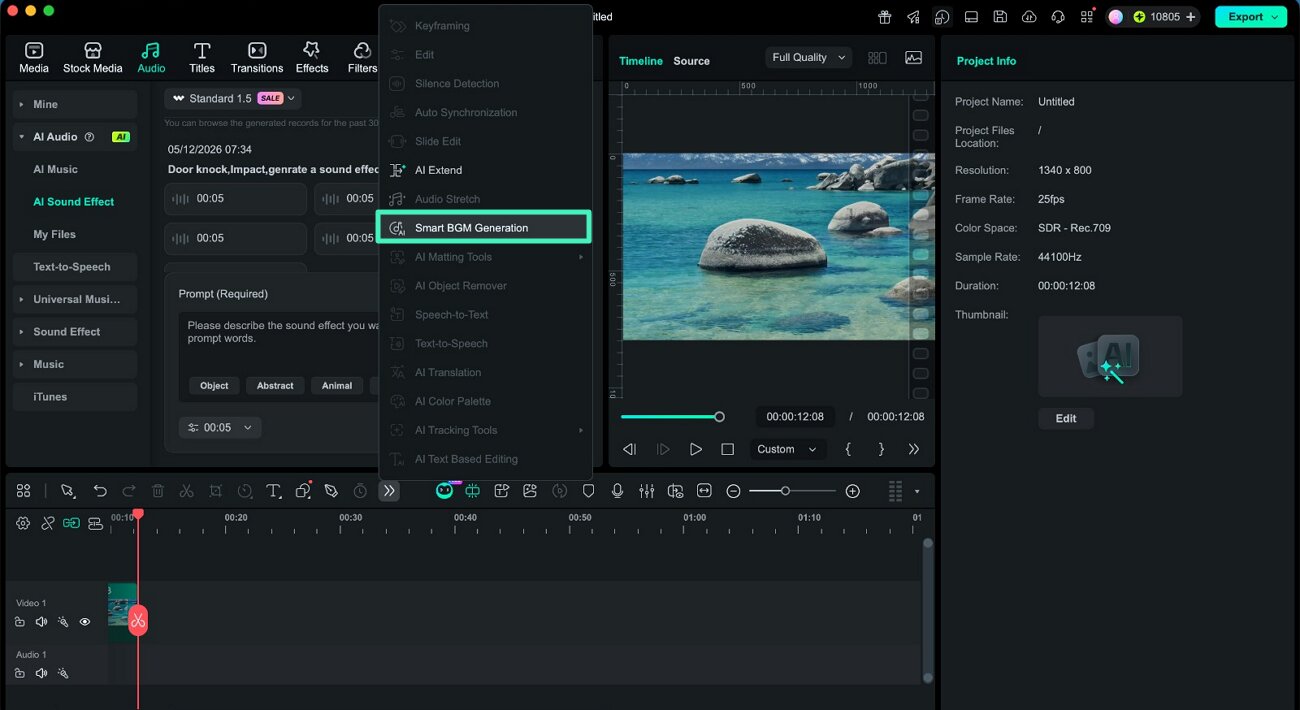
Task: Click the marker shield icon in timeline toolbar
Action: 589,491
